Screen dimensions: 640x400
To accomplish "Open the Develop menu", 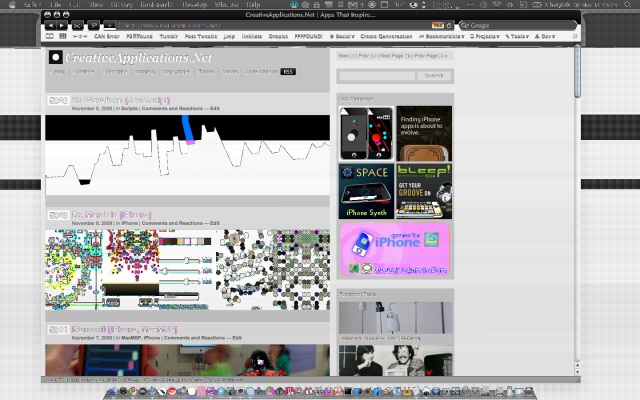I will tap(194, 4).
